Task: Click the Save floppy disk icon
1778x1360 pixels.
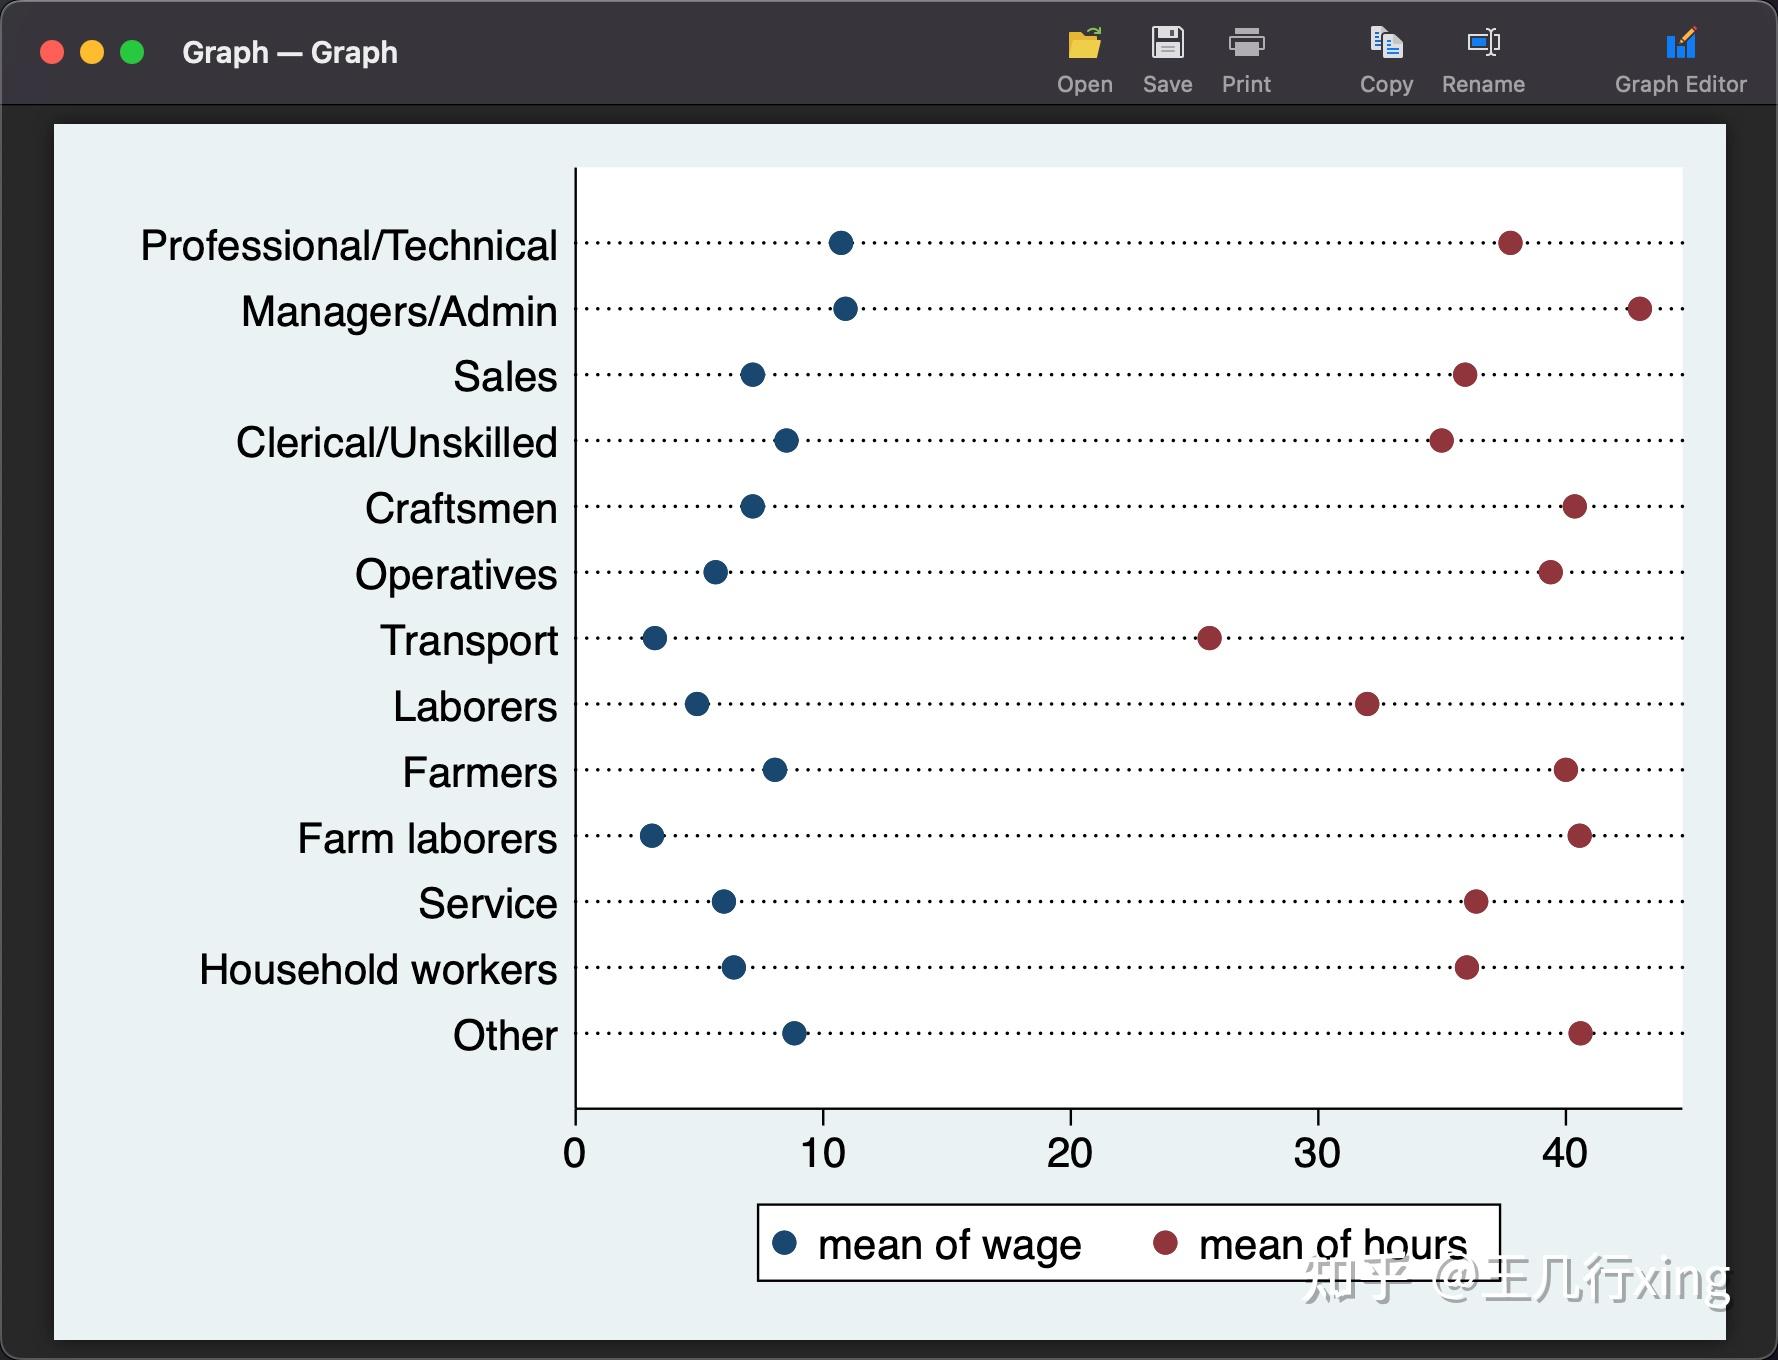Action: [x=1167, y=45]
